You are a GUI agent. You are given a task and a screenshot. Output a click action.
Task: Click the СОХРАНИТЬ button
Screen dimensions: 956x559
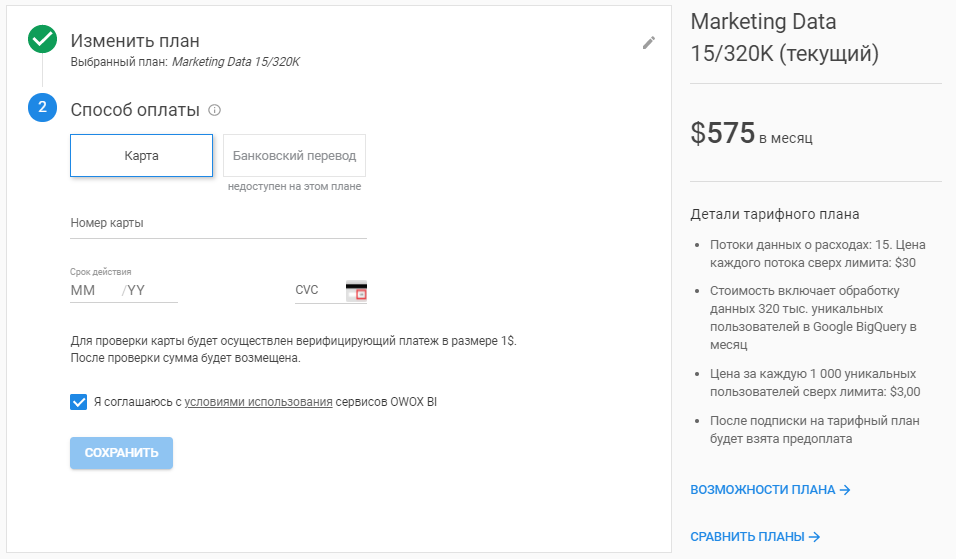pos(121,453)
